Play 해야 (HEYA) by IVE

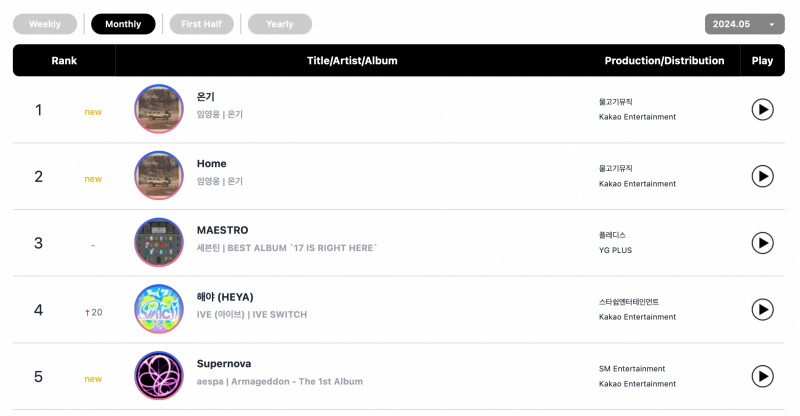point(762,309)
